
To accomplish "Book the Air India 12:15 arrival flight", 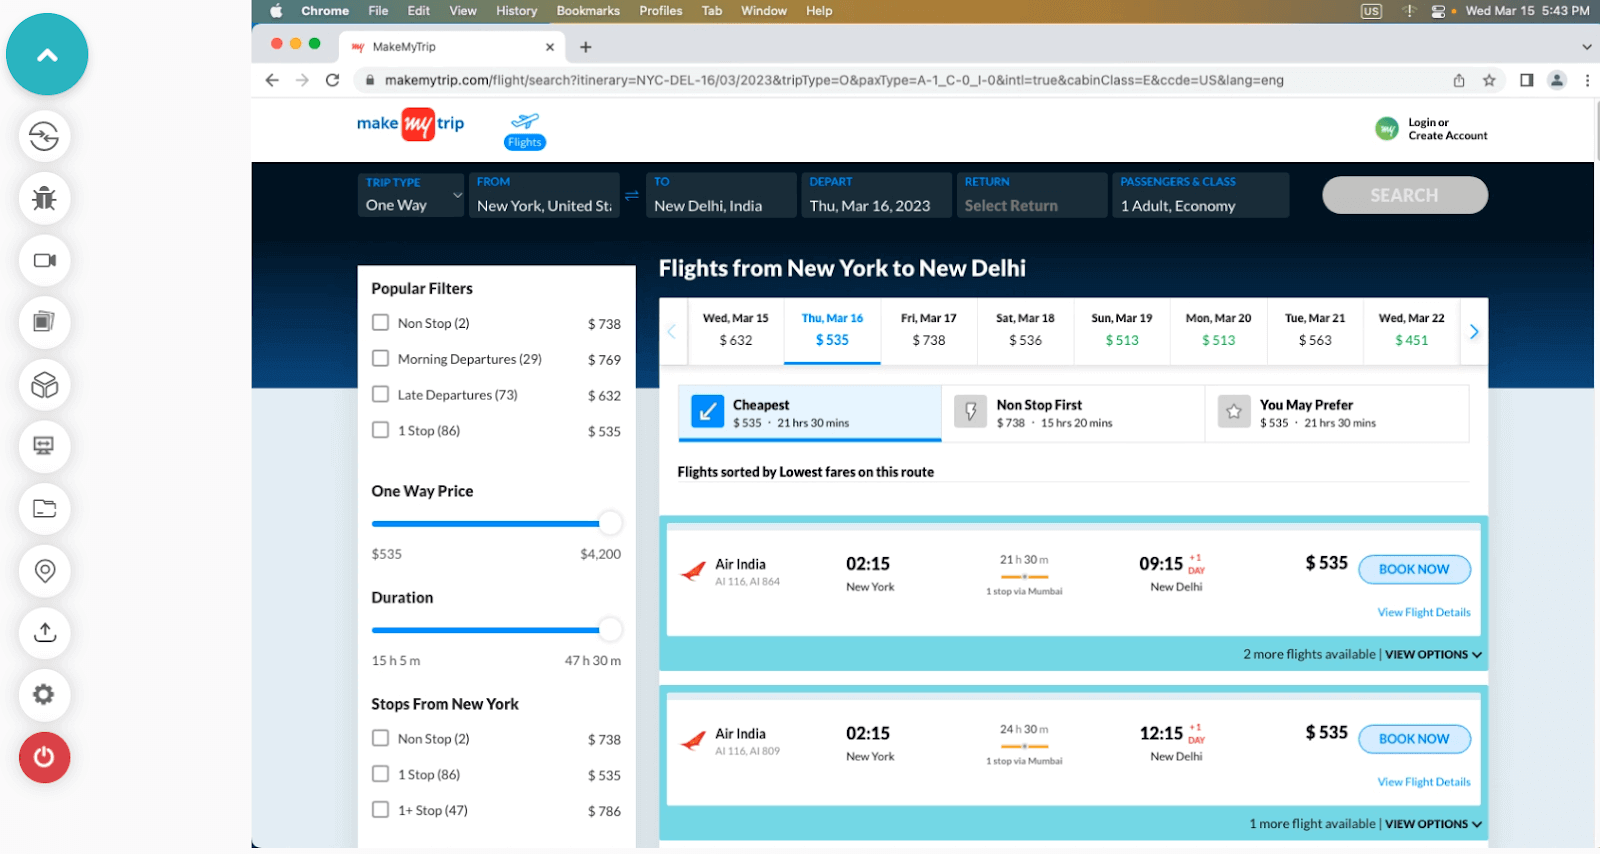I will [1414, 739].
